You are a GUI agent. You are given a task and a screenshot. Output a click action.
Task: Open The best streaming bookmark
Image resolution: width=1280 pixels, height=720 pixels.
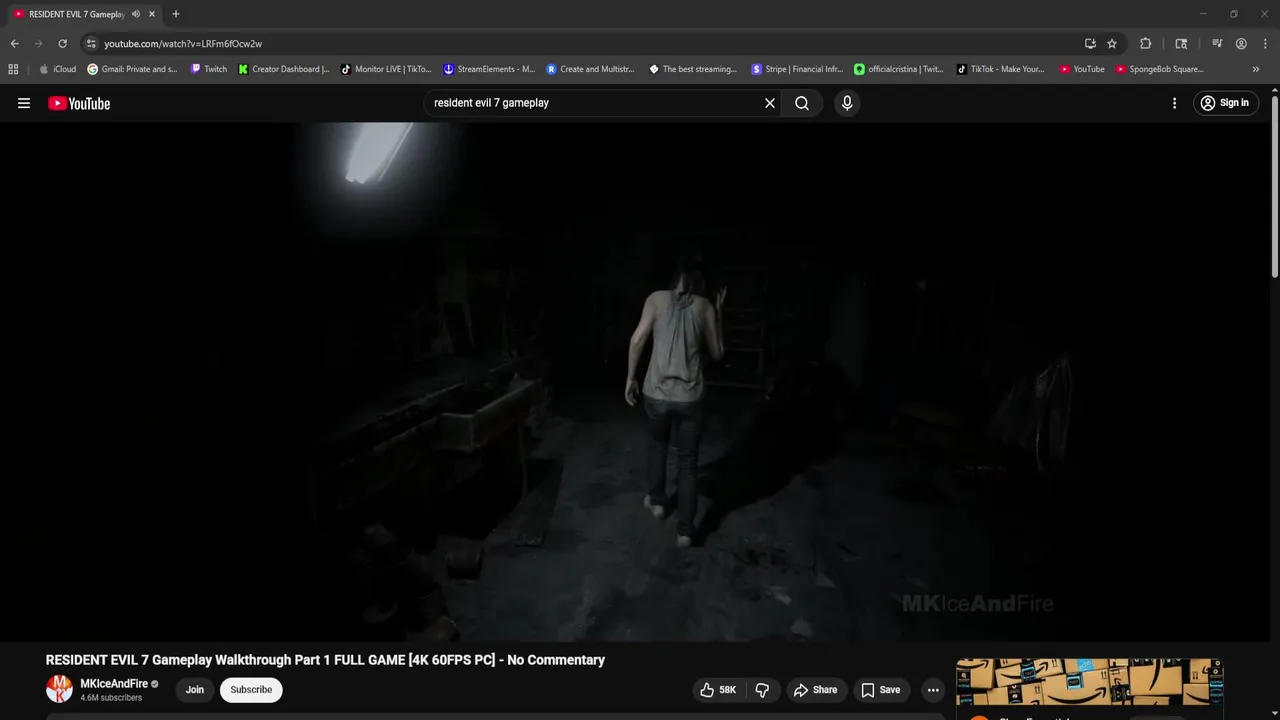tap(693, 69)
